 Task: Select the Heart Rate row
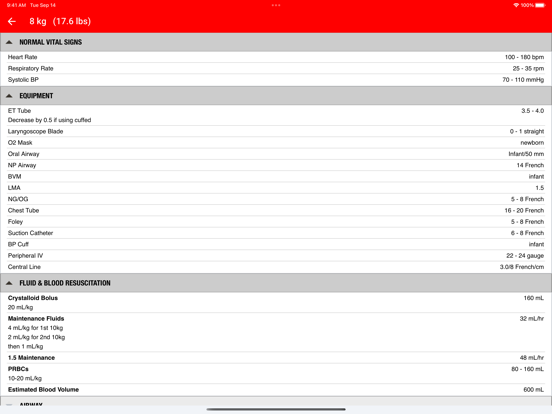[x=276, y=57]
